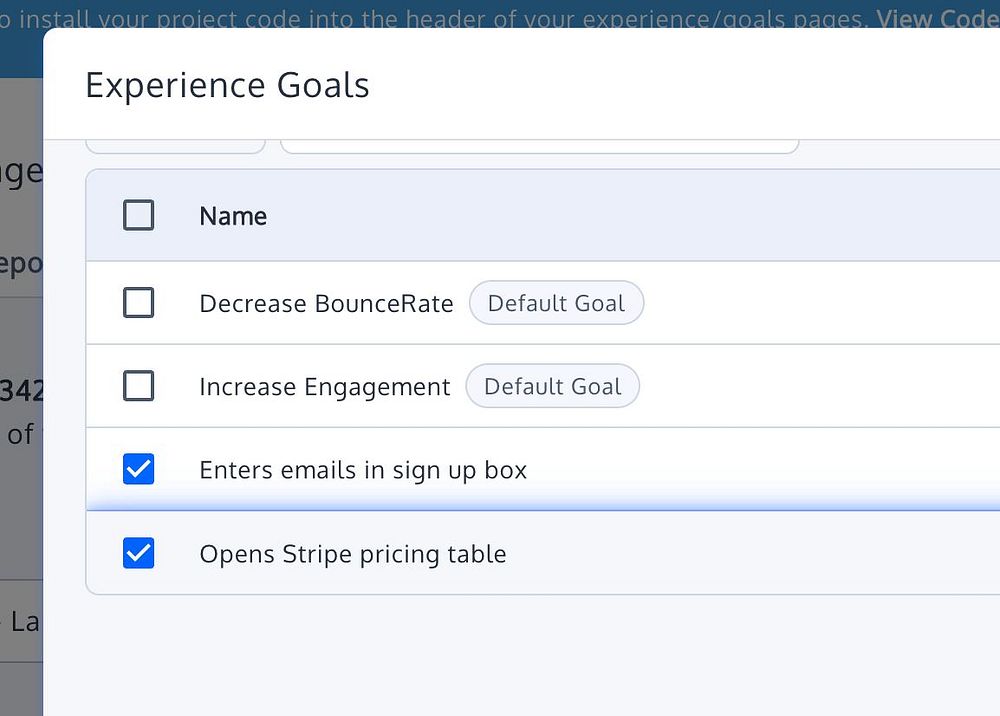Click Default Goal badge beside Decrease BounceRate
Viewport: 1000px width, 716px height.
point(556,304)
